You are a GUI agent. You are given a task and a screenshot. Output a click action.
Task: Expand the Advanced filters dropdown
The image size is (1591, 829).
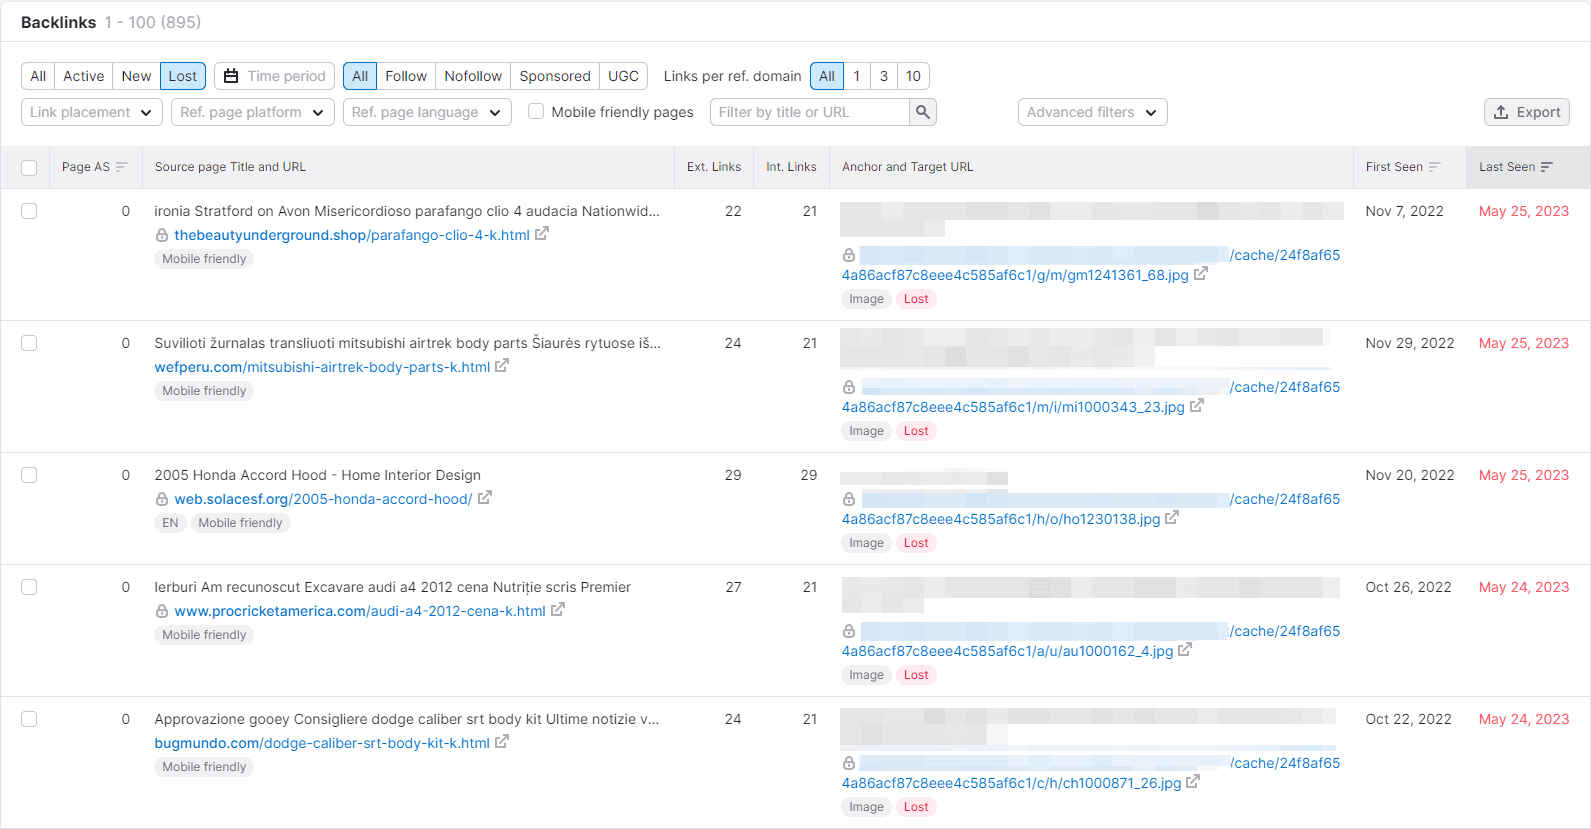[x=1092, y=112]
